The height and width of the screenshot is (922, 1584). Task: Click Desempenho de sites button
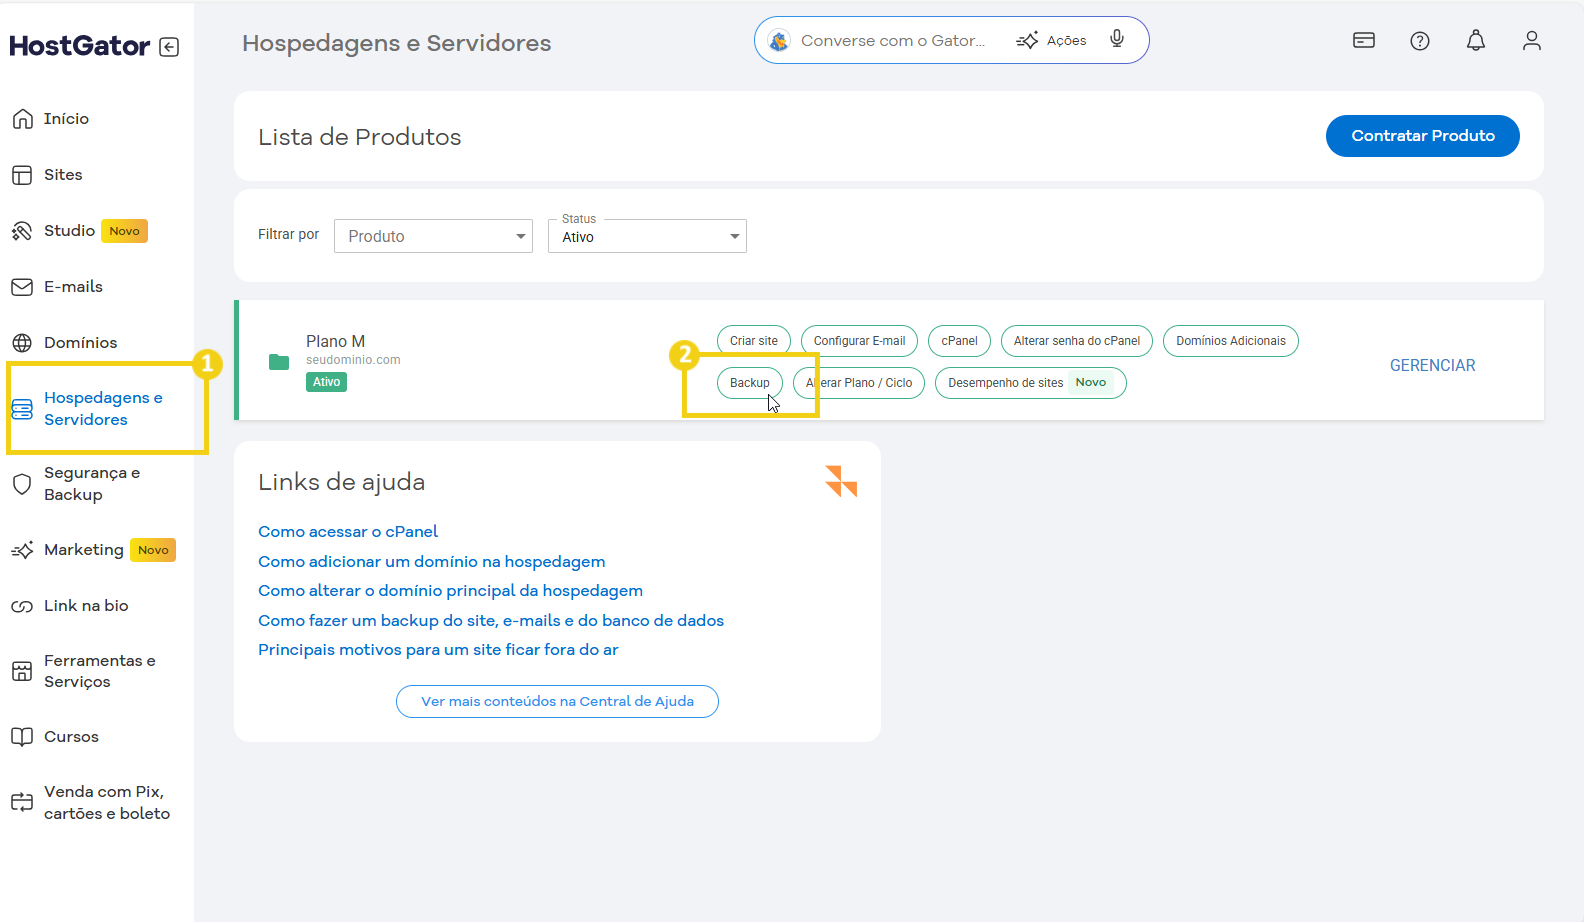(1030, 383)
